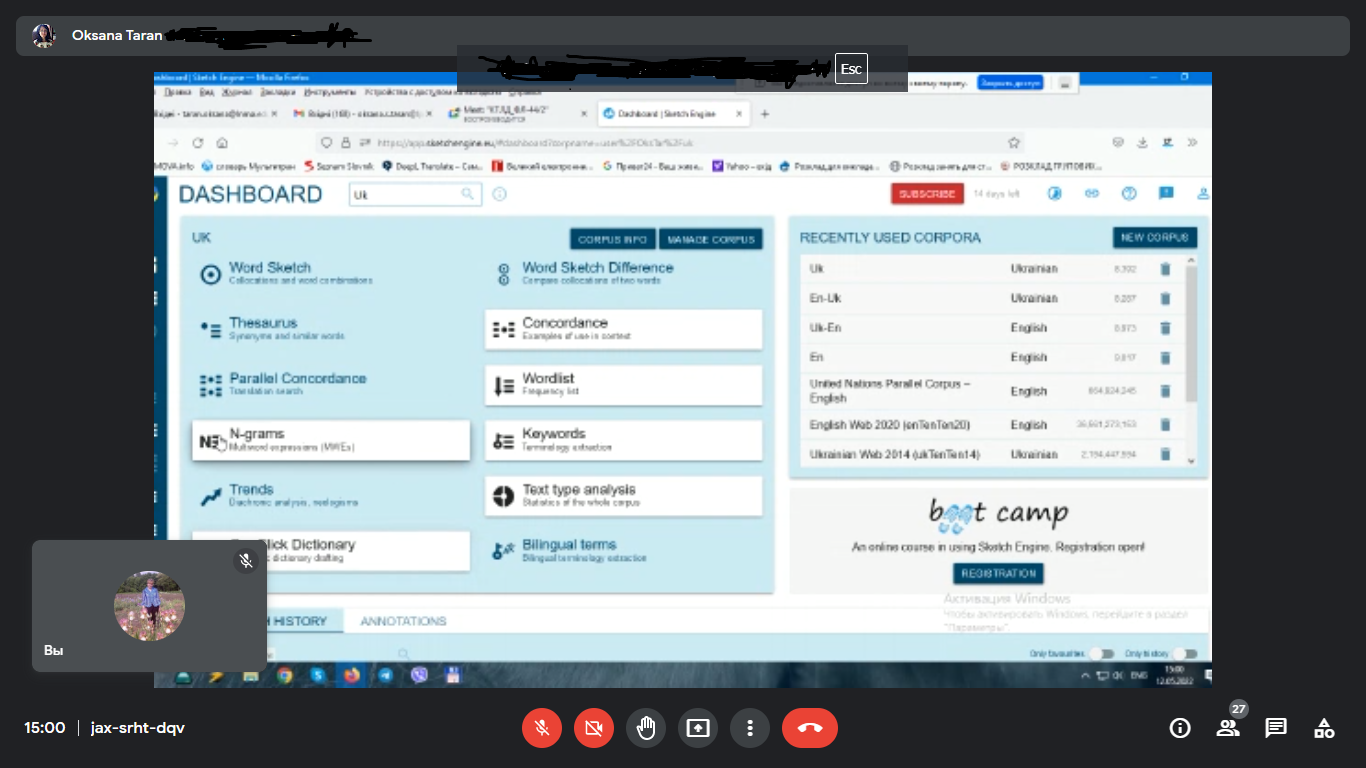Click the corpus search field containing Uk
The width and height of the screenshot is (1366, 768).
pyautogui.click(x=417, y=195)
